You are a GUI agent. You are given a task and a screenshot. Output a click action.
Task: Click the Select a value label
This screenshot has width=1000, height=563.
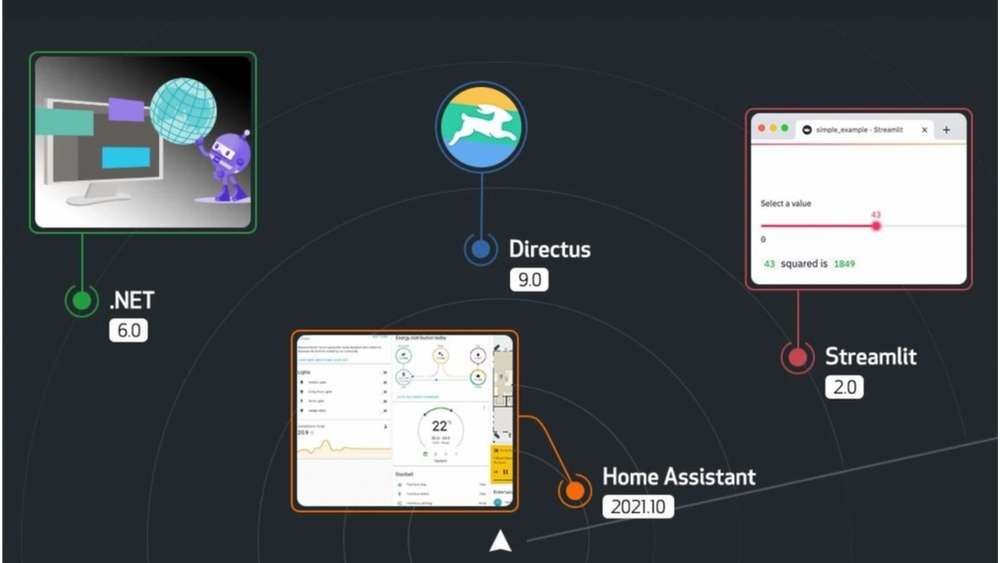[x=786, y=203]
